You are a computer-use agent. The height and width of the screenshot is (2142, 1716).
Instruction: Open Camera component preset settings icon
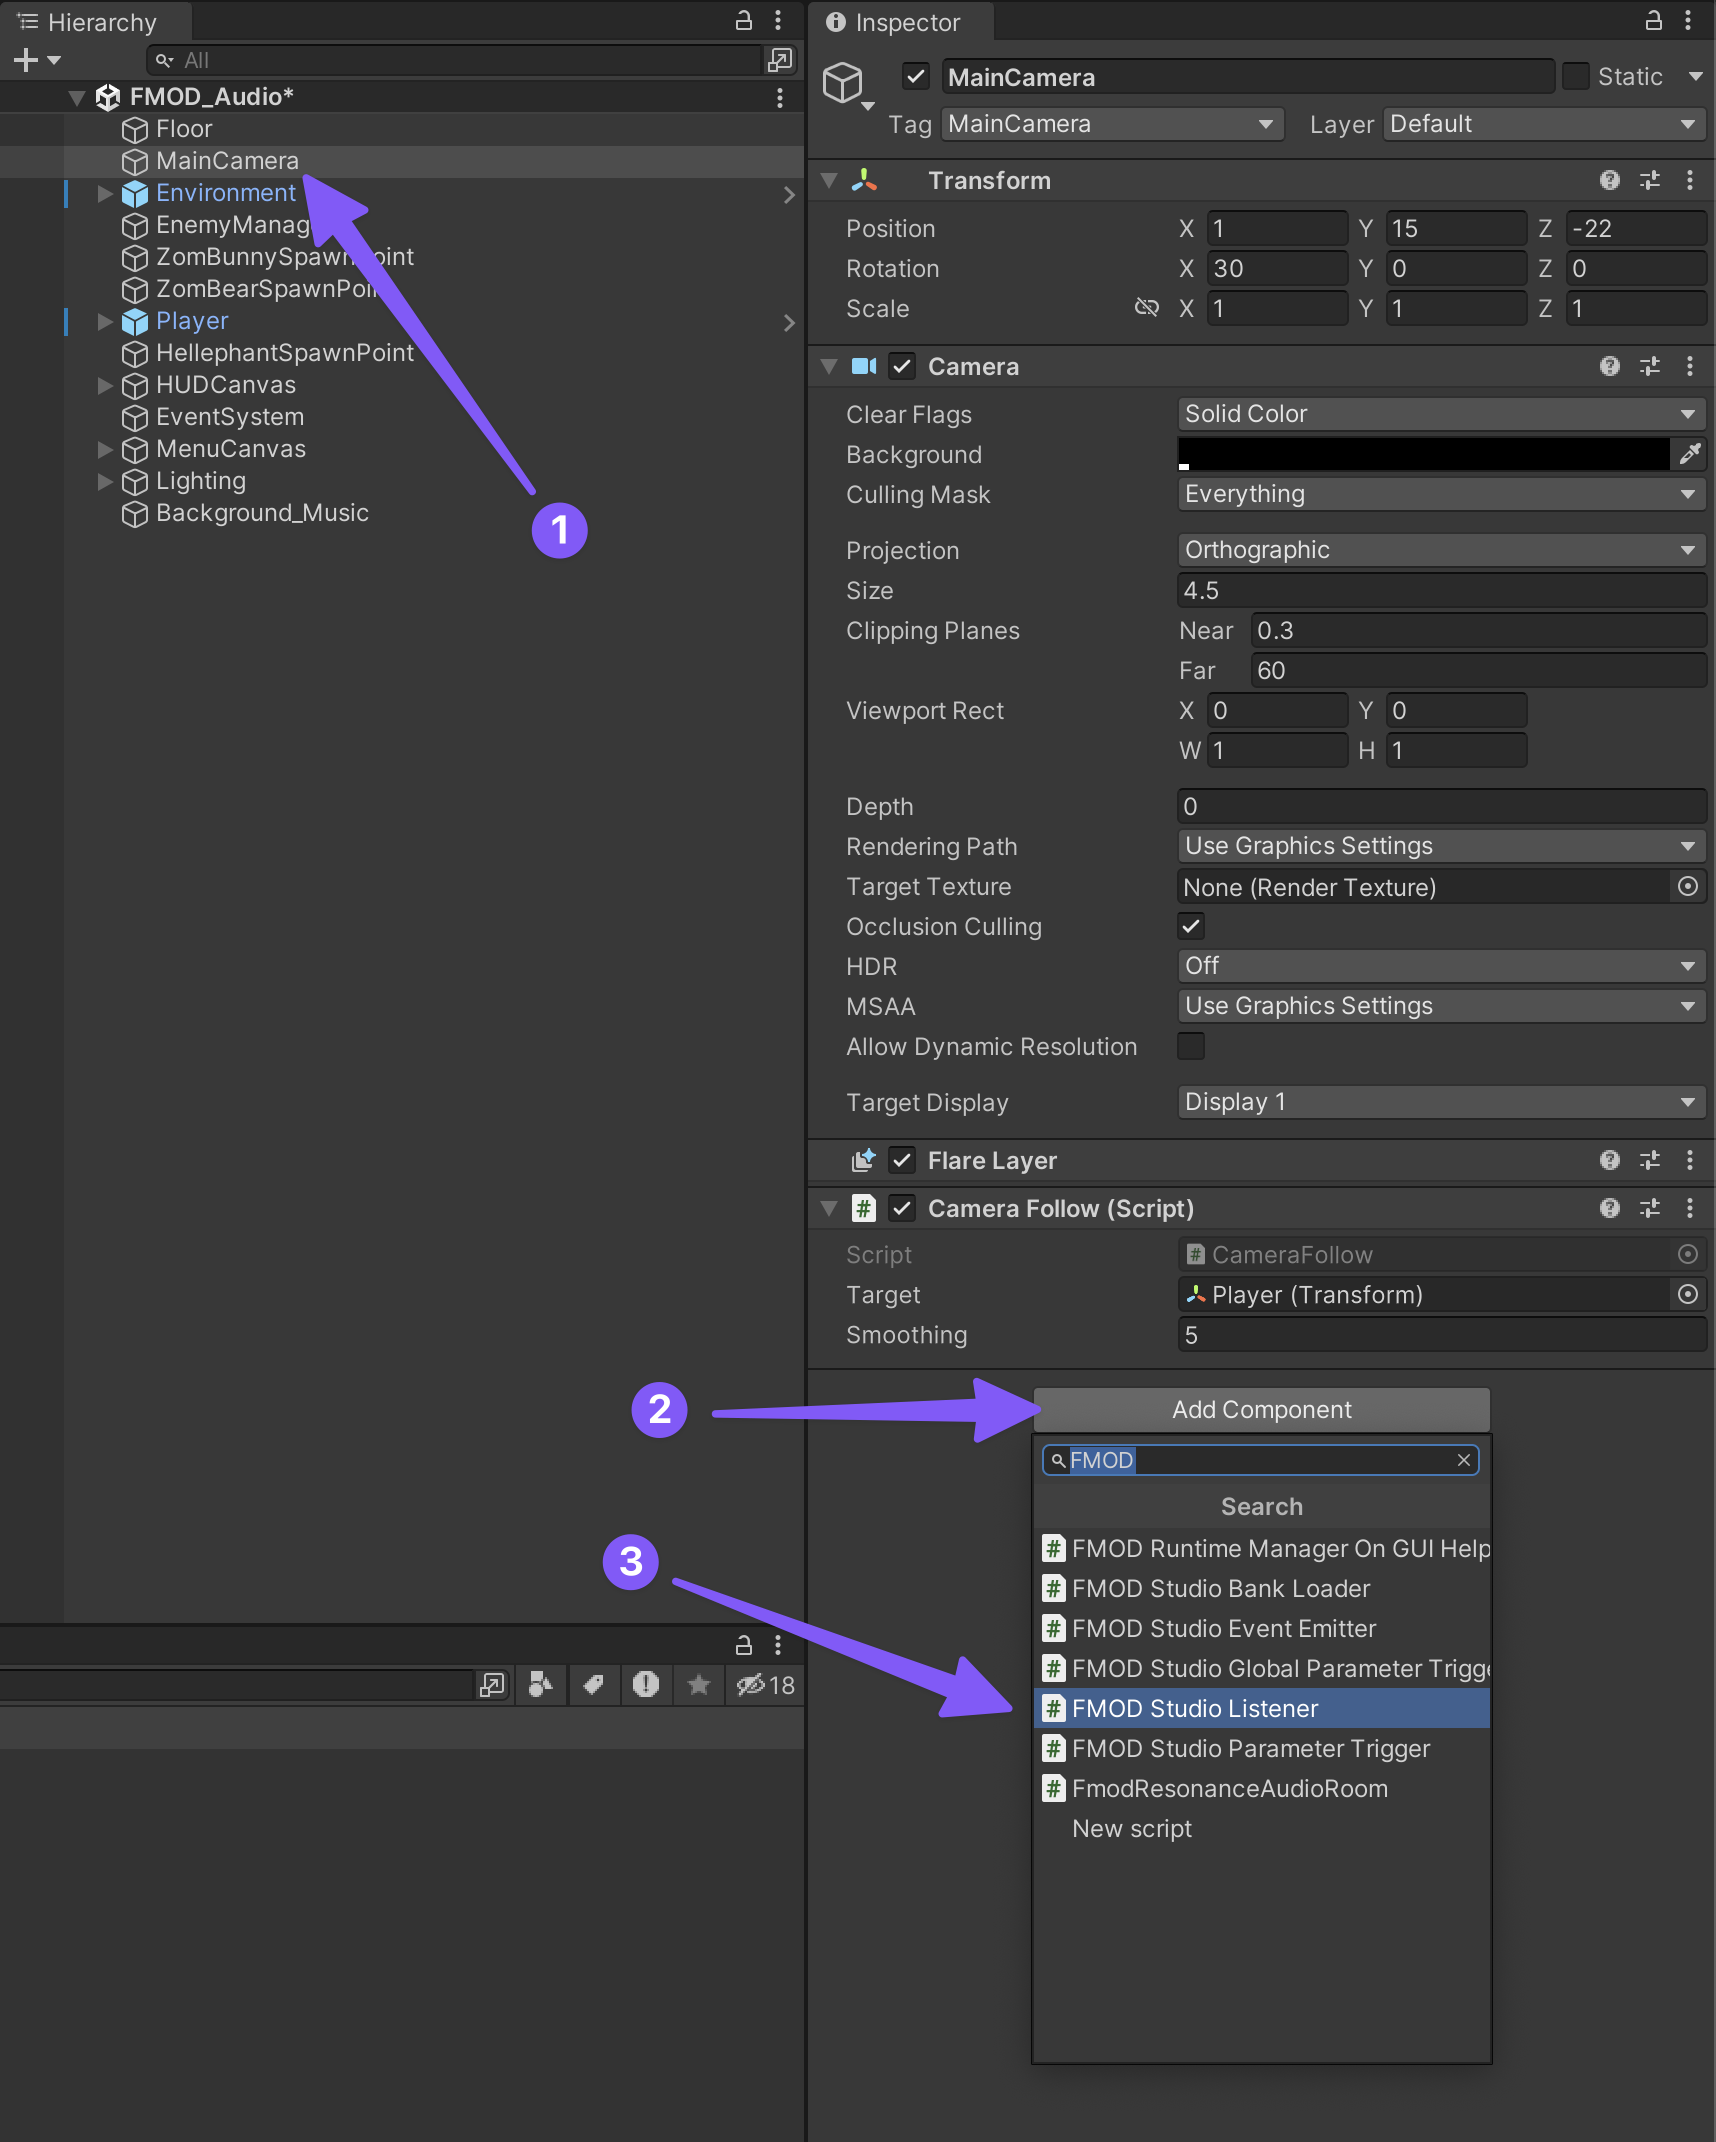(1650, 366)
